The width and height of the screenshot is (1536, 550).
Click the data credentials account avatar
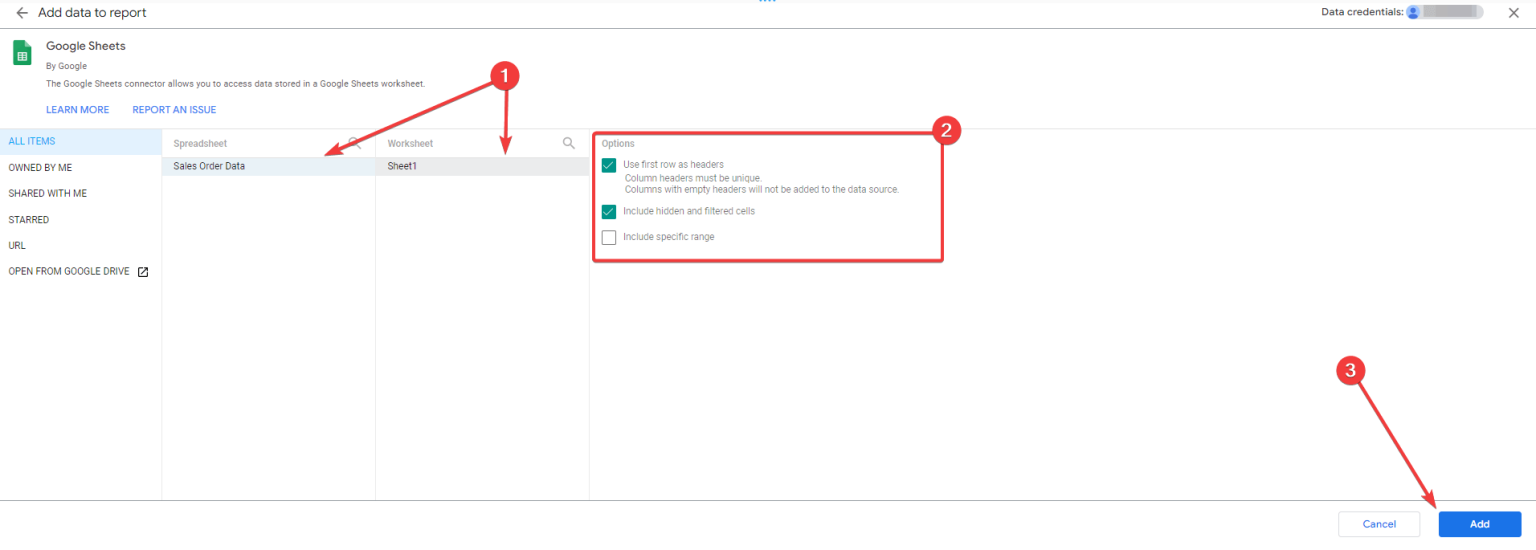tap(1413, 12)
